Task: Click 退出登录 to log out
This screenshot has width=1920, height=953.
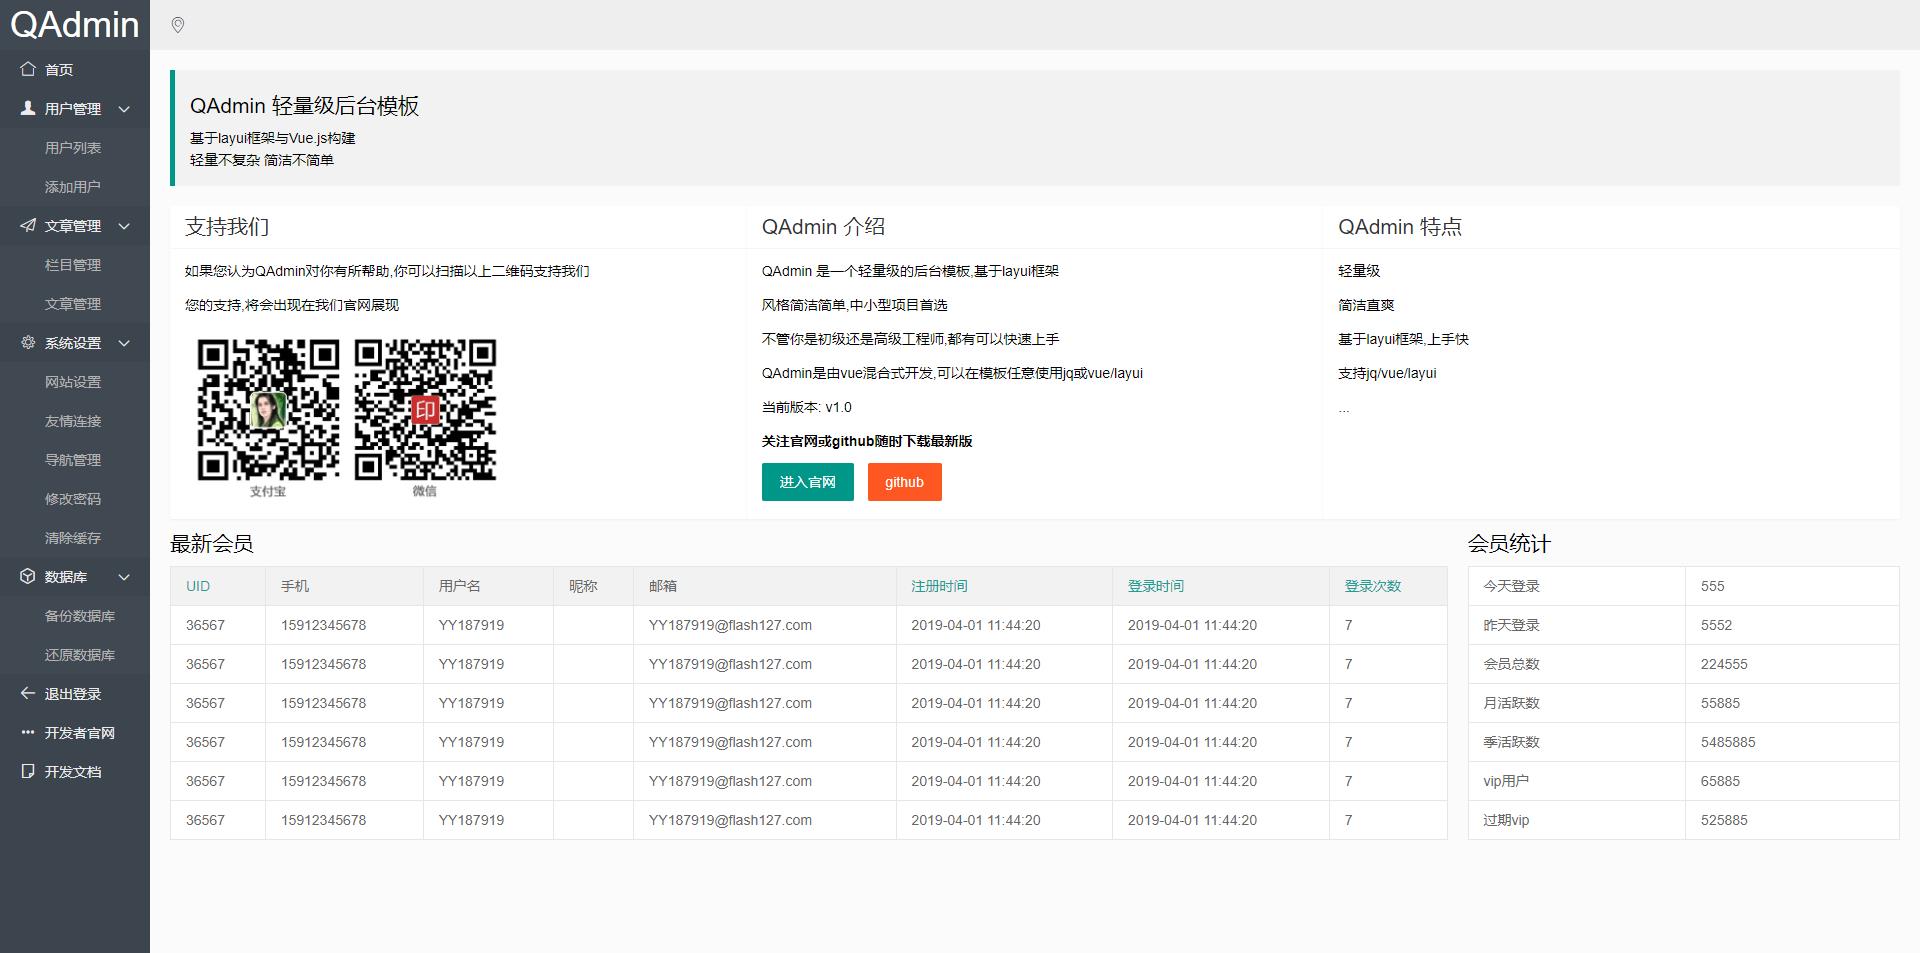Action: point(73,694)
